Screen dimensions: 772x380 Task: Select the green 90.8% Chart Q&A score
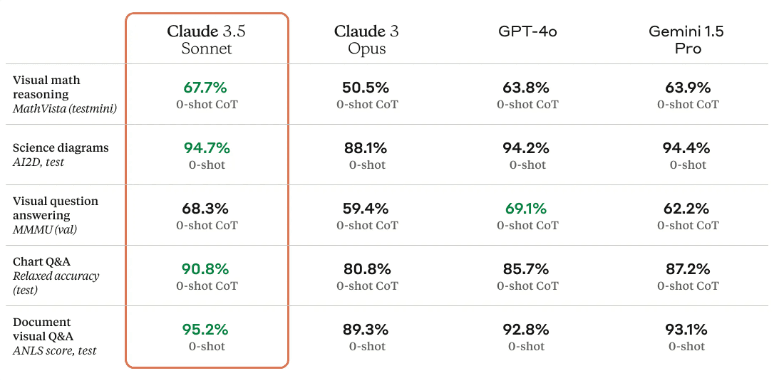point(206,269)
